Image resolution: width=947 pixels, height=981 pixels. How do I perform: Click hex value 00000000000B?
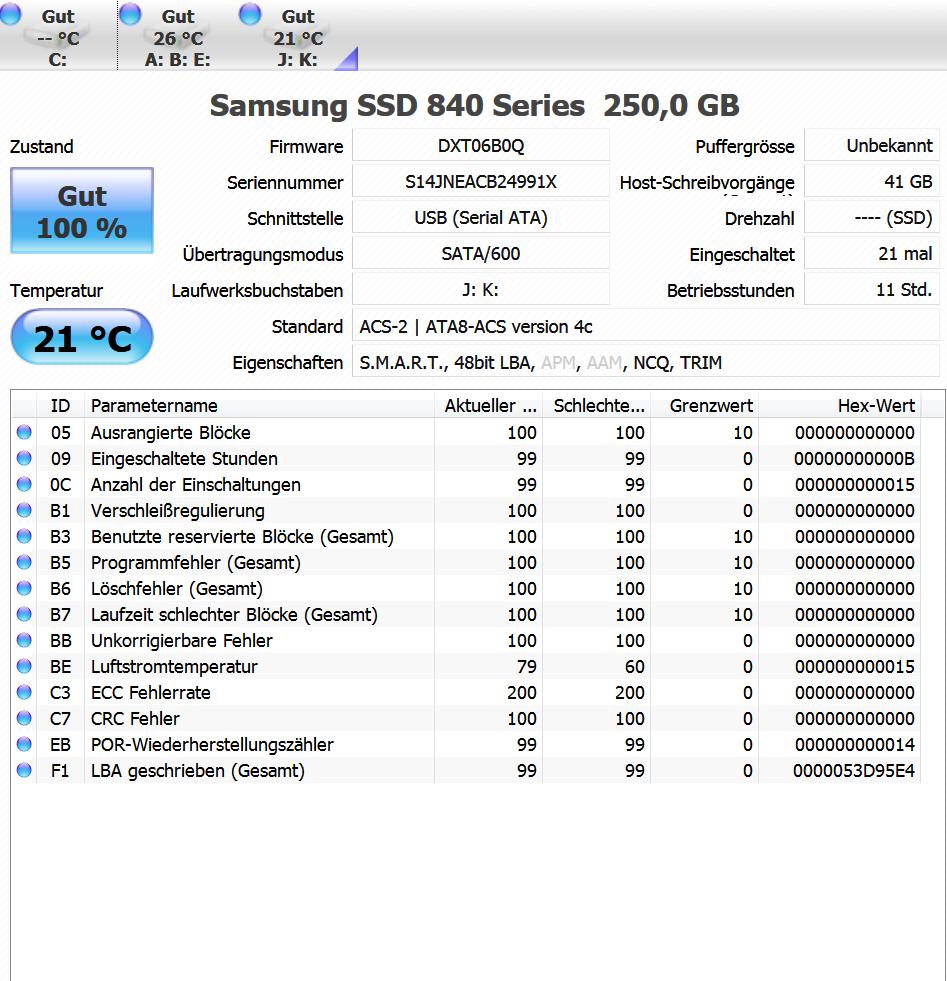[x=854, y=459]
